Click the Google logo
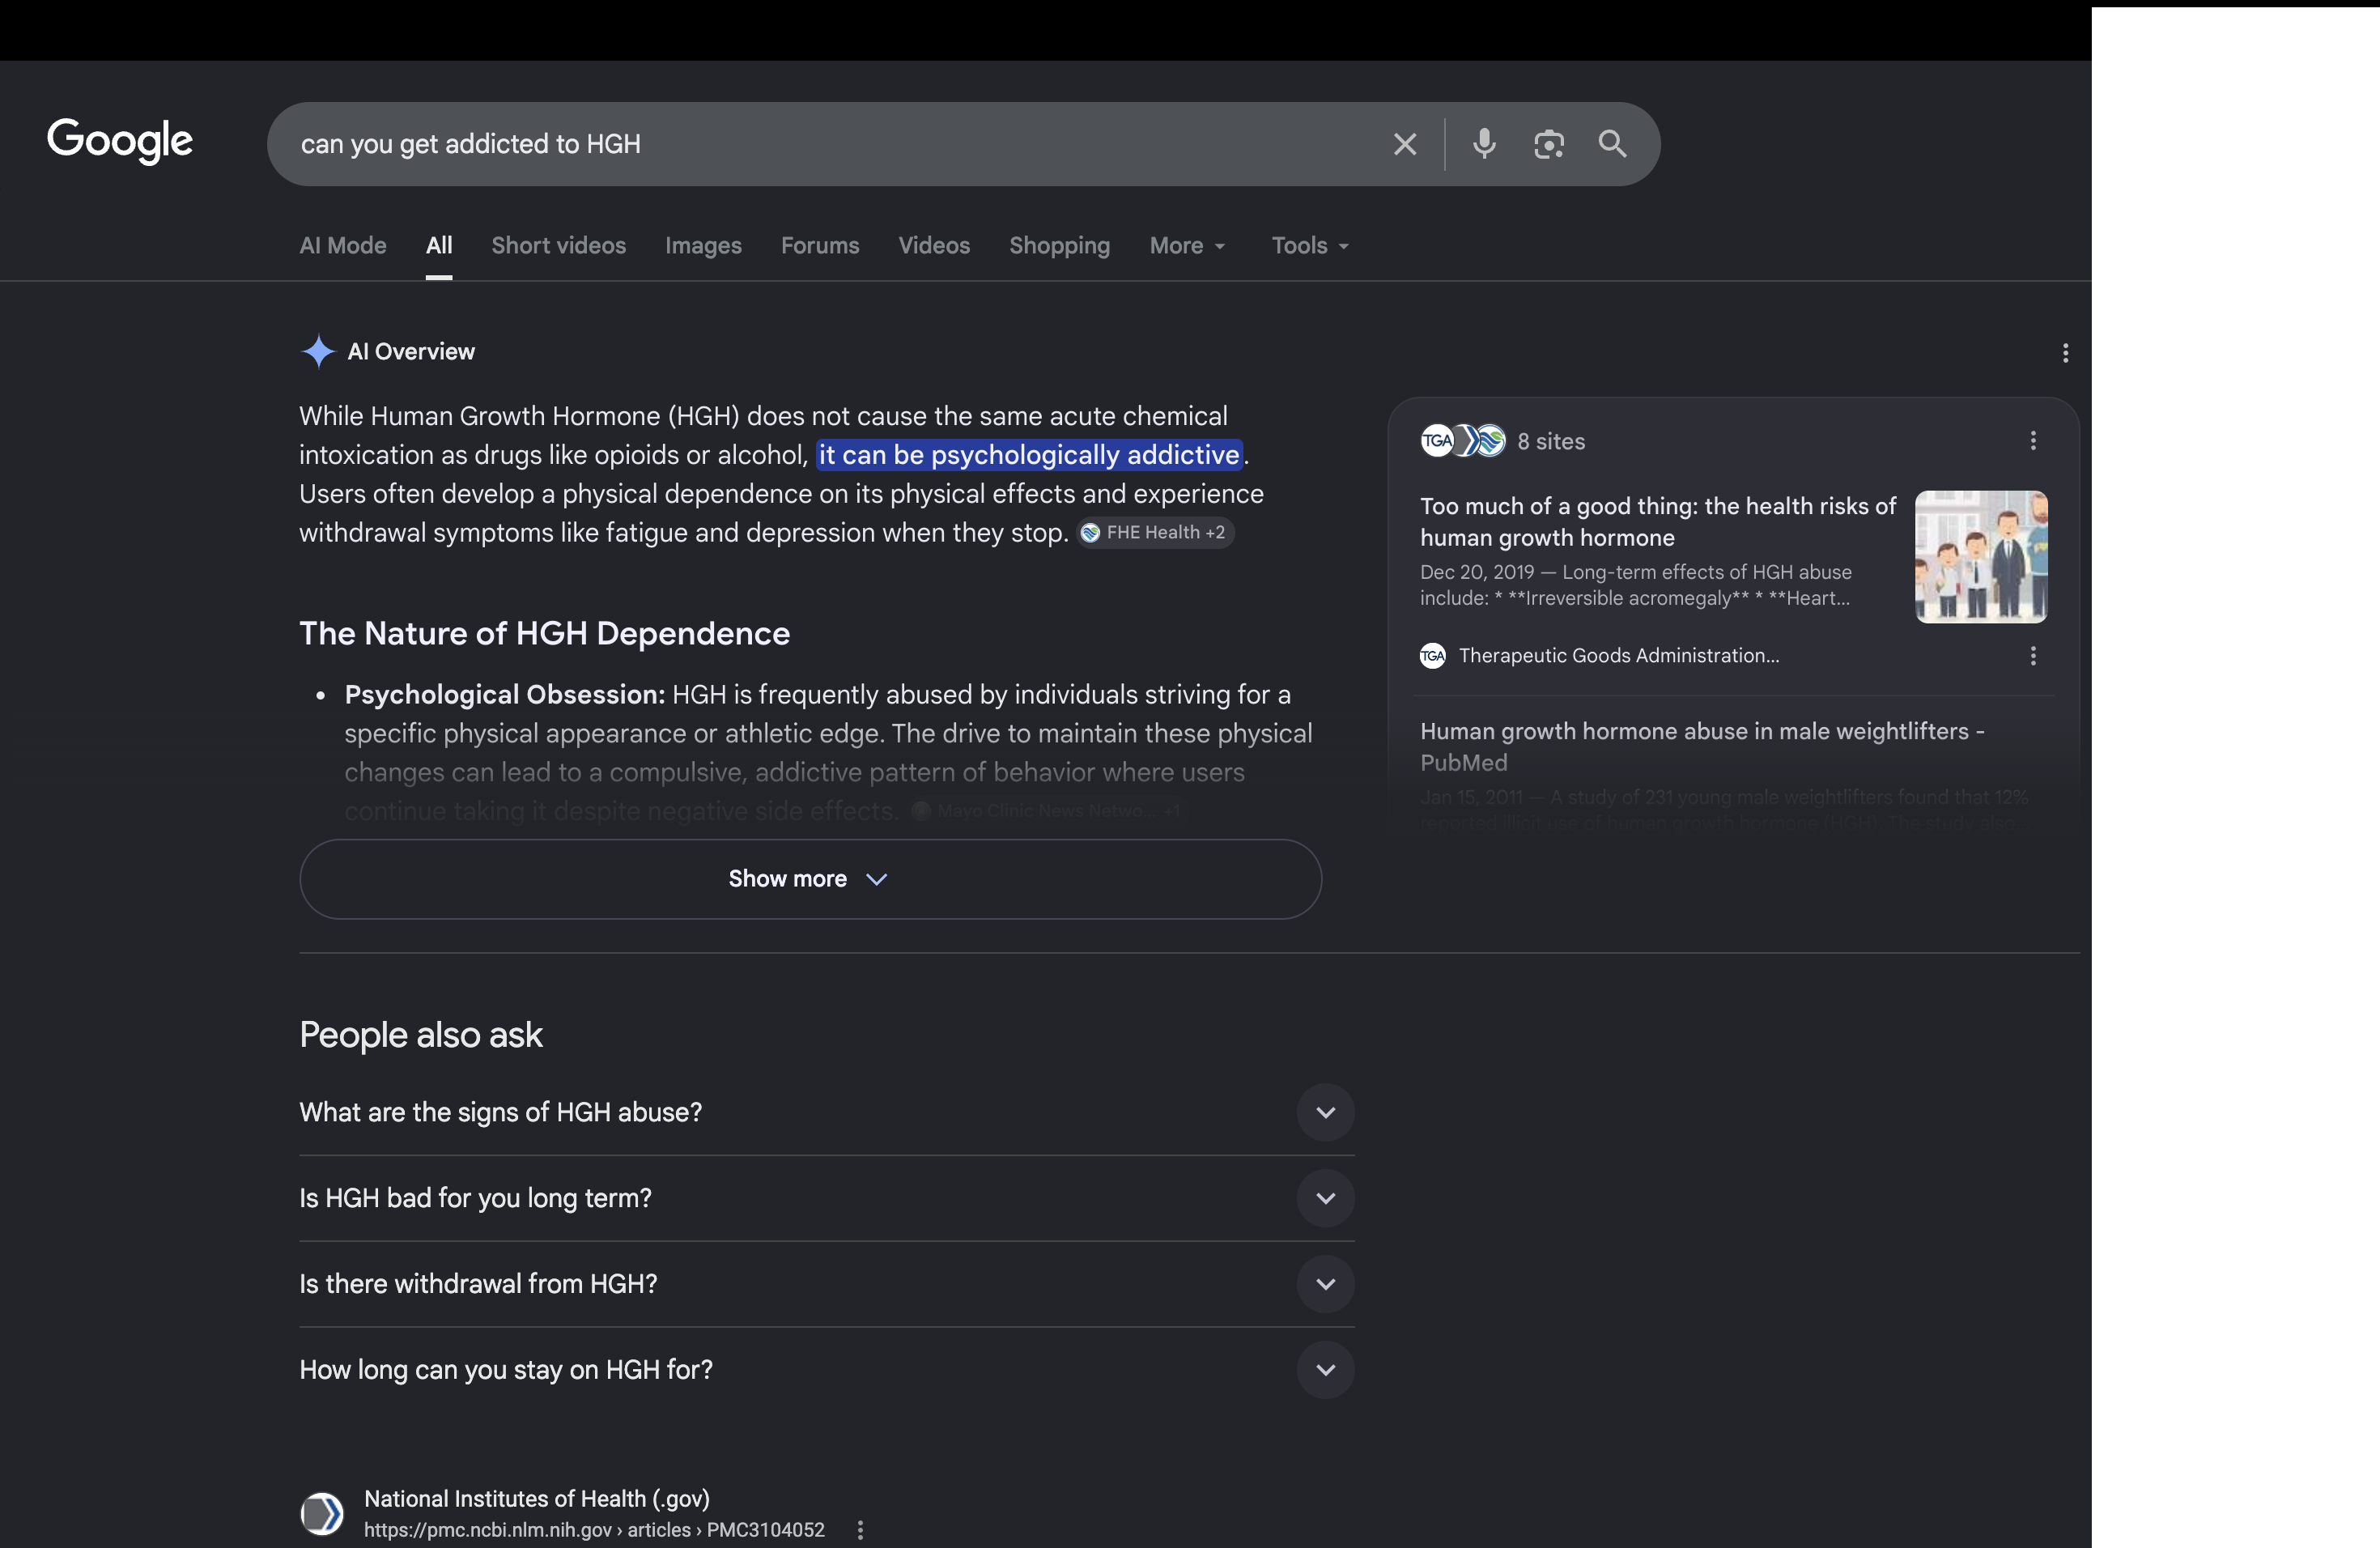The width and height of the screenshot is (2380, 1548). [x=120, y=140]
